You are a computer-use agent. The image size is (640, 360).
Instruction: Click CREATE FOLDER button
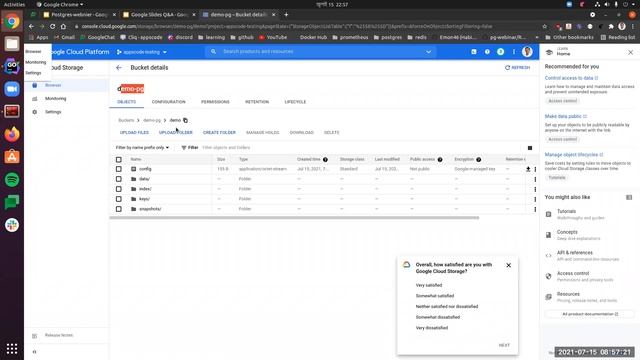pyautogui.click(x=219, y=133)
